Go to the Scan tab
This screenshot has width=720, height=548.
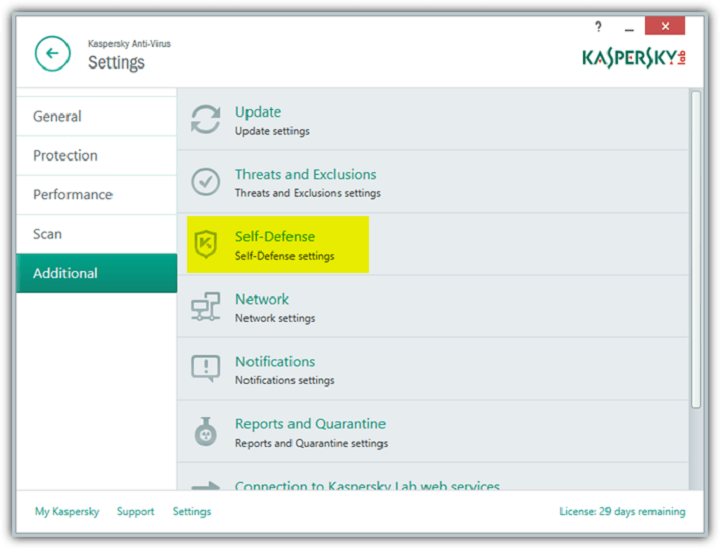point(96,234)
